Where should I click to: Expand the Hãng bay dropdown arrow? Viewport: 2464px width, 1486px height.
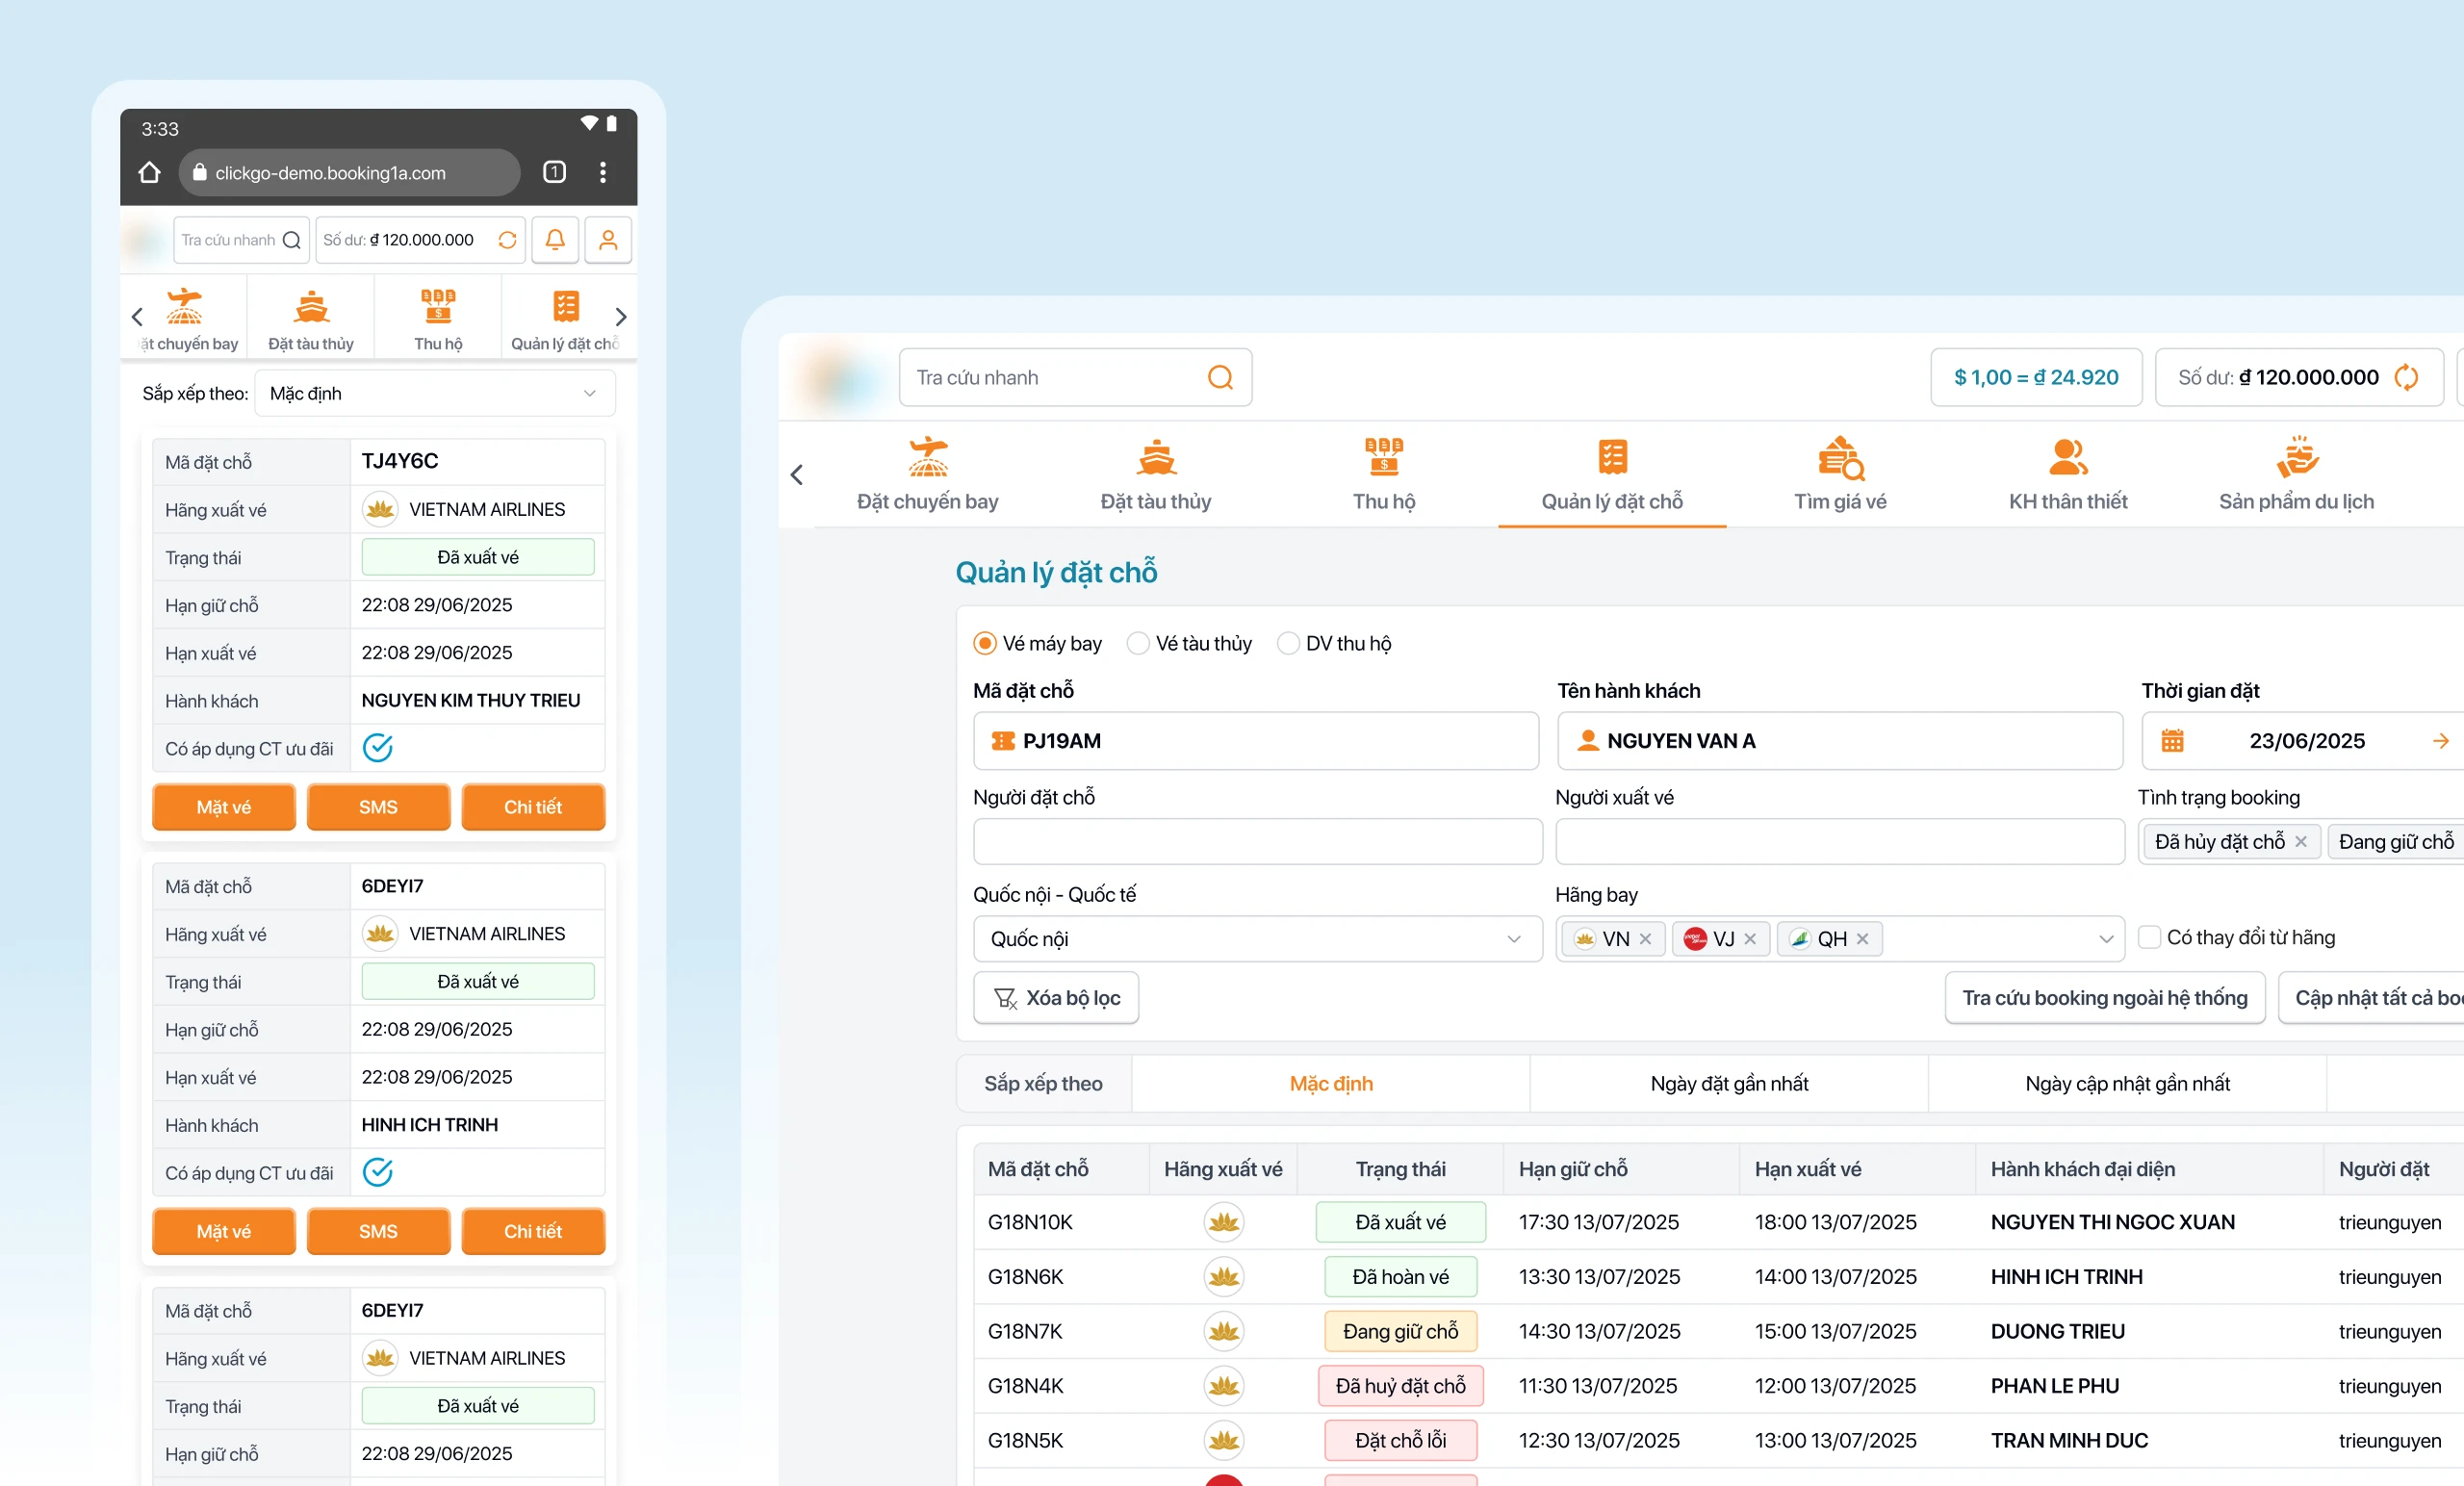coord(2106,939)
